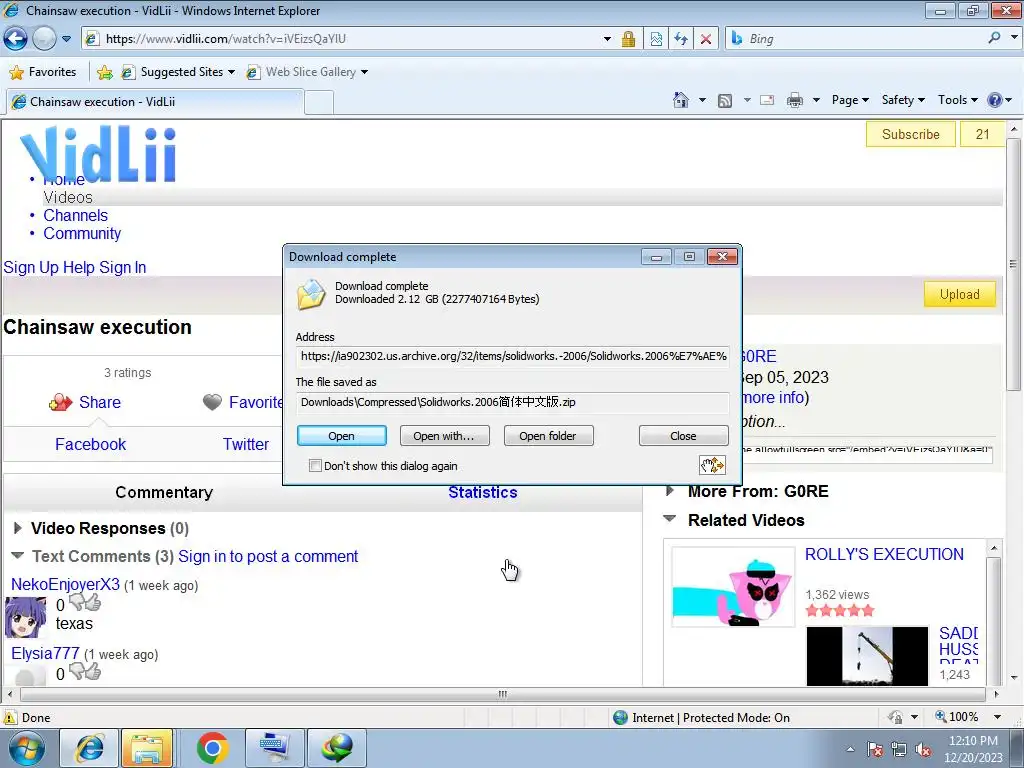The width and height of the screenshot is (1024, 768).
Task: Open the zoom level 100% dropdown
Action: click(997, 717)
